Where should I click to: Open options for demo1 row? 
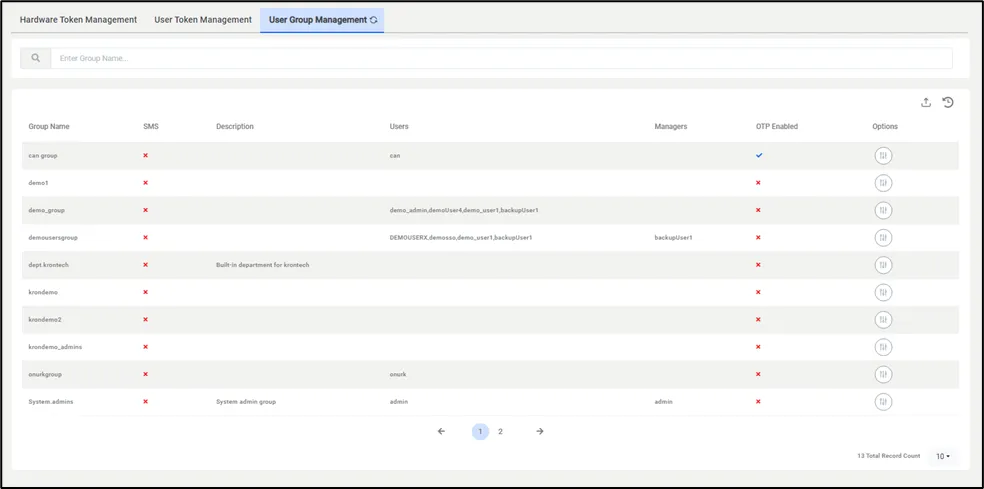click(x=883, y=183)
